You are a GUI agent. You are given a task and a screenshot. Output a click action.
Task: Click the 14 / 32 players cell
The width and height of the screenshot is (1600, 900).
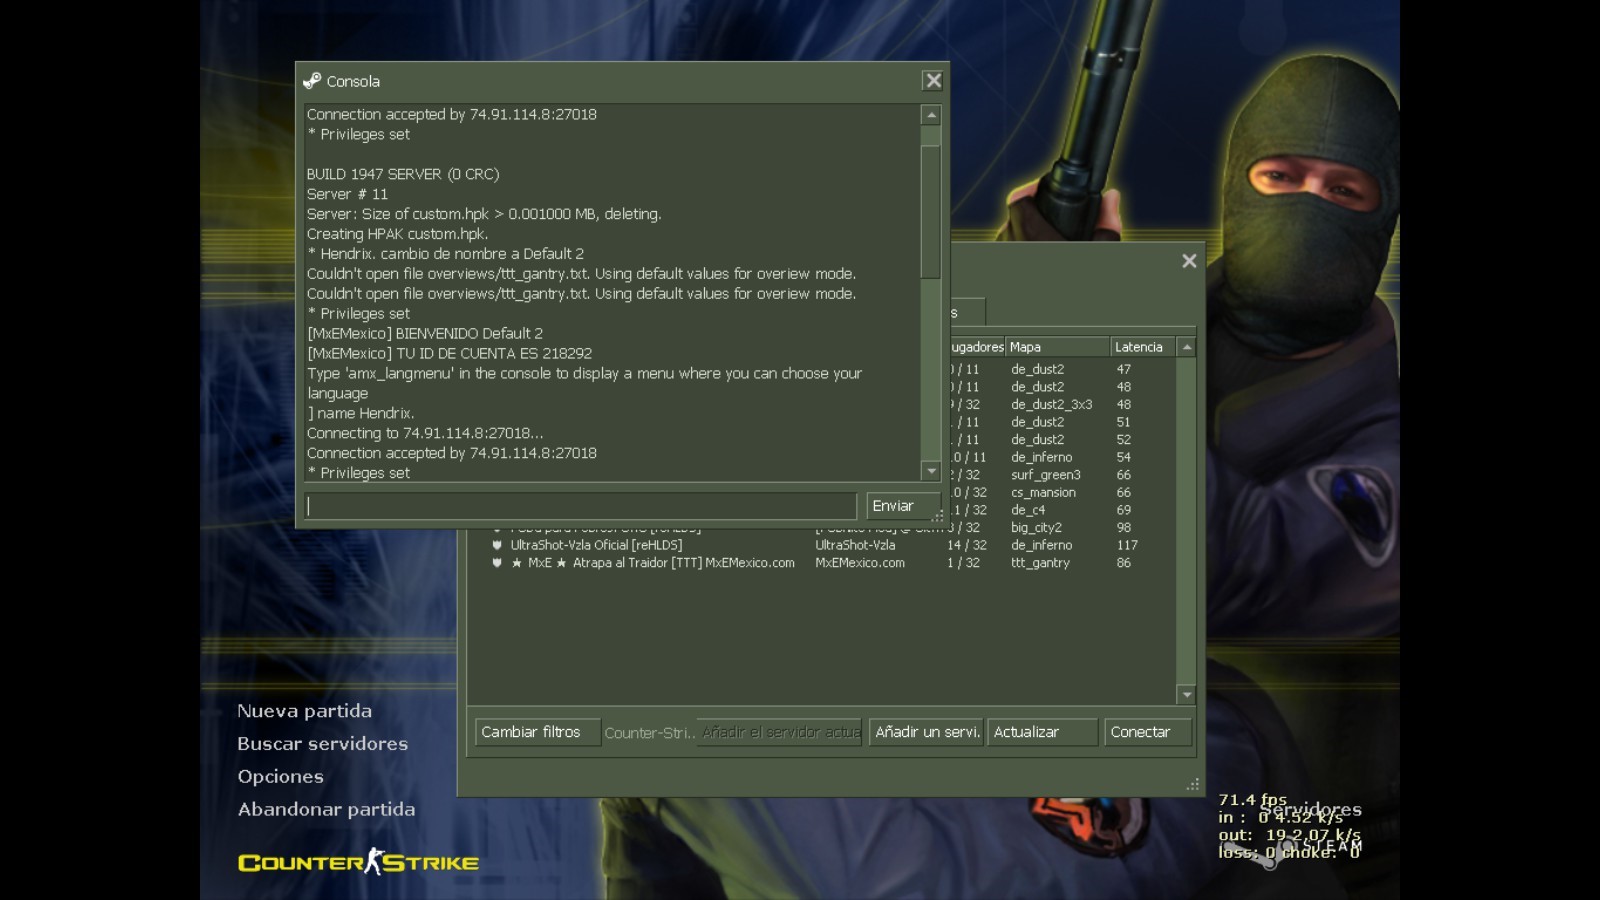[x=967, y=545]
